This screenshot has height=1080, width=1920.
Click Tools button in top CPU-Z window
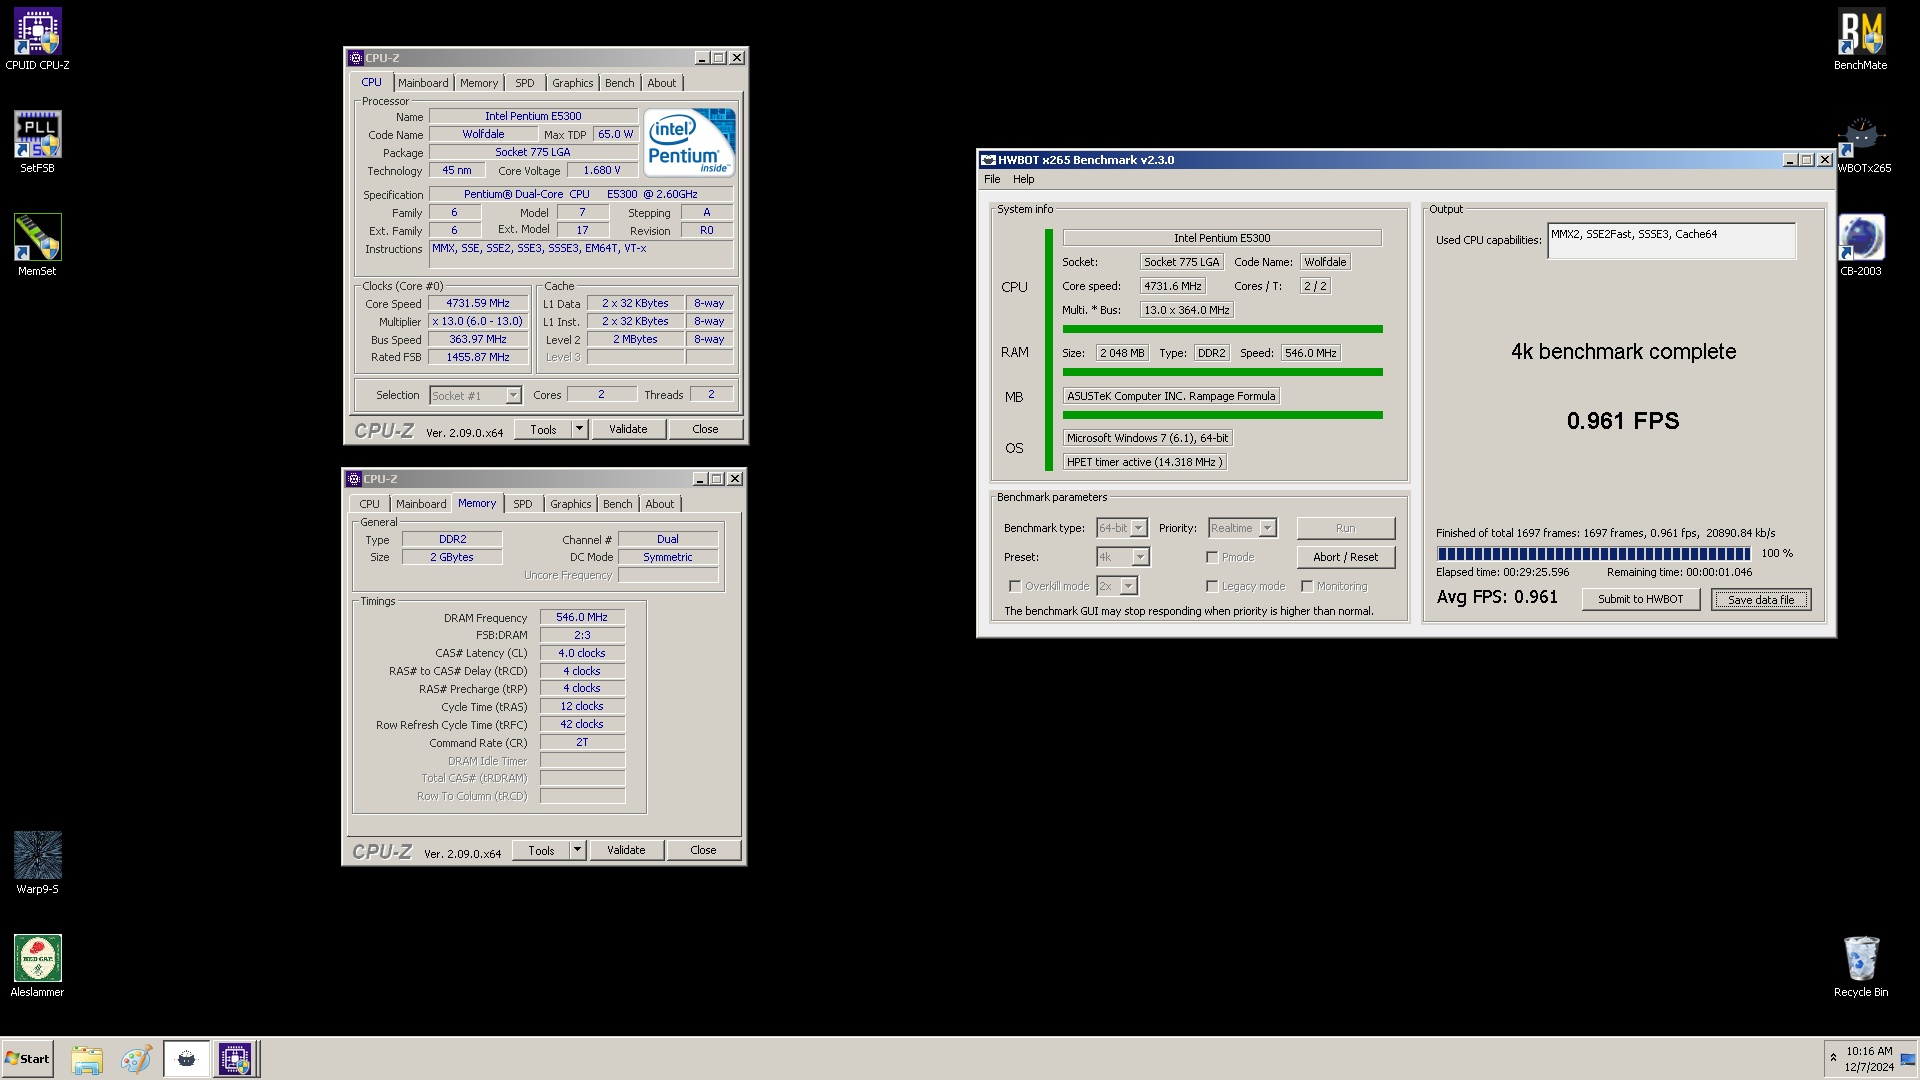[x=543, y=429]
